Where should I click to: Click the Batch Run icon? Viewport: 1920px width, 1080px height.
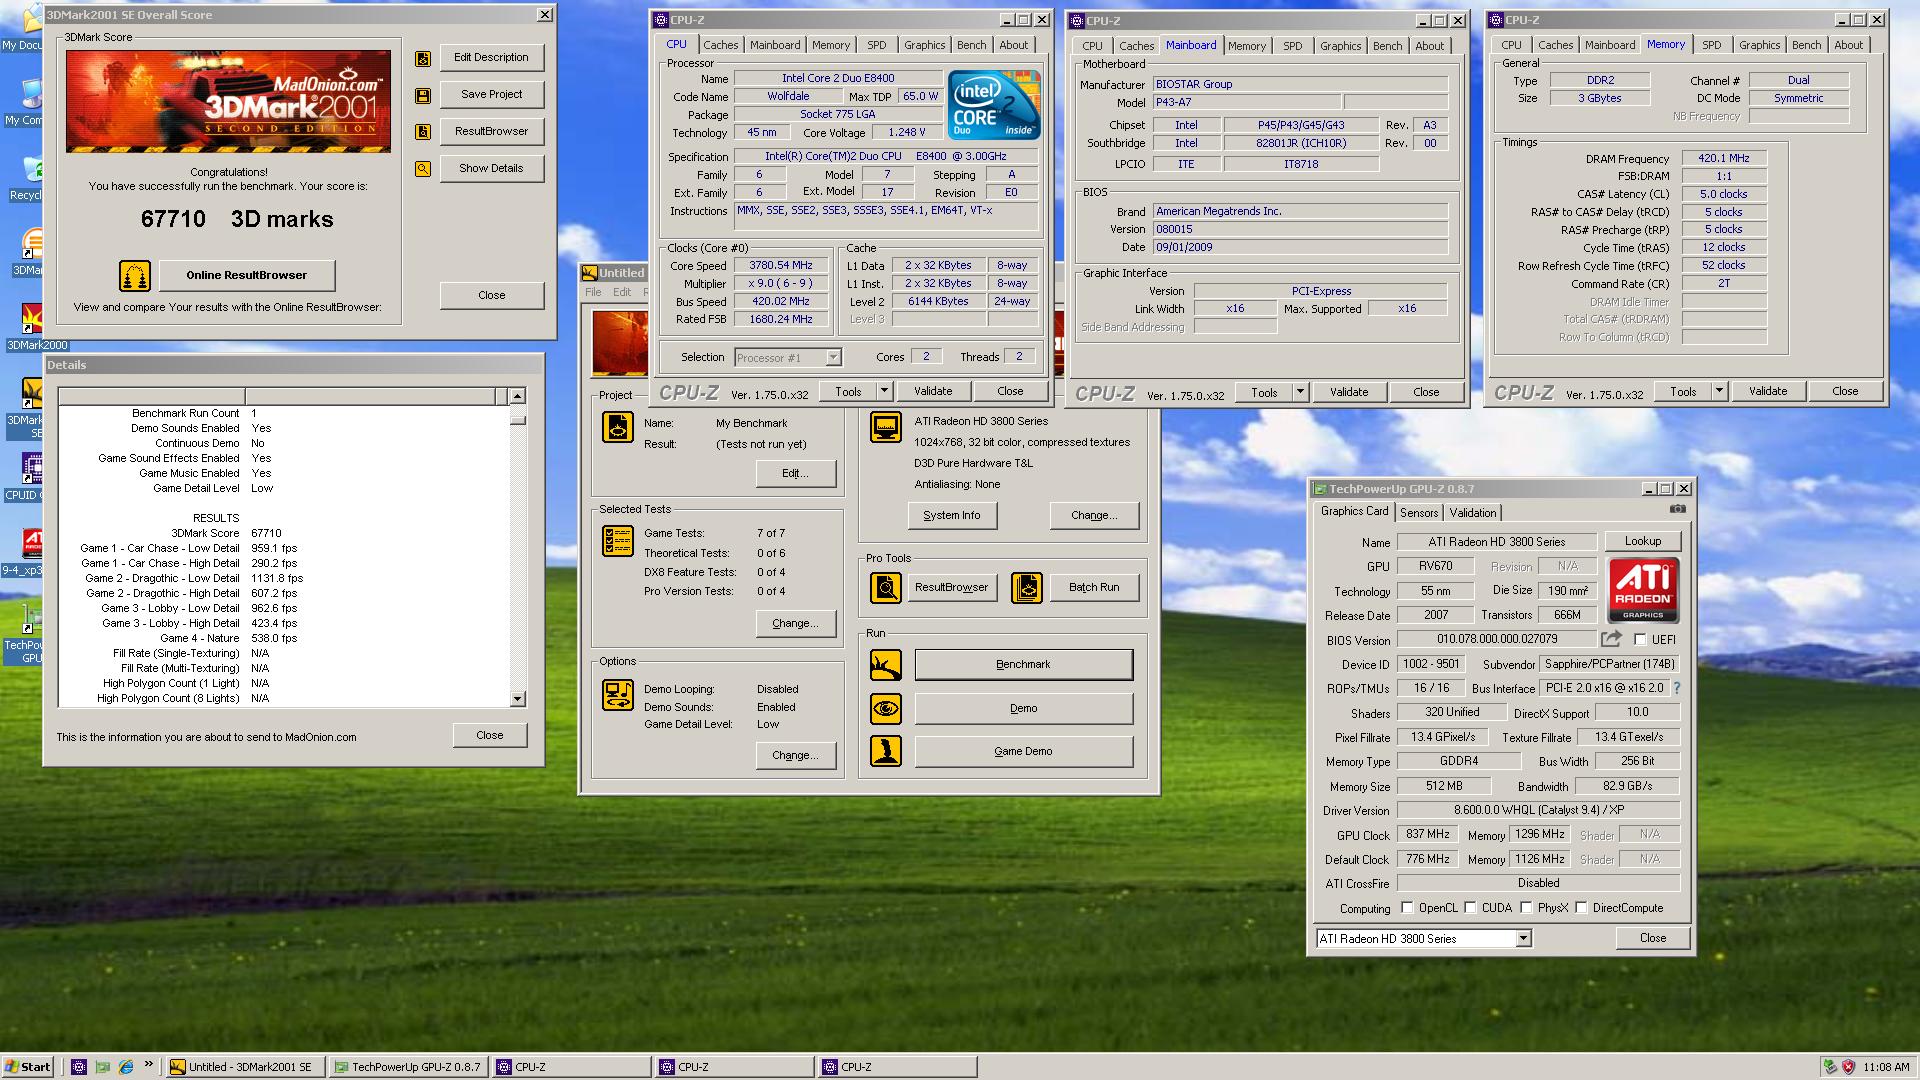coord(1027,588)
